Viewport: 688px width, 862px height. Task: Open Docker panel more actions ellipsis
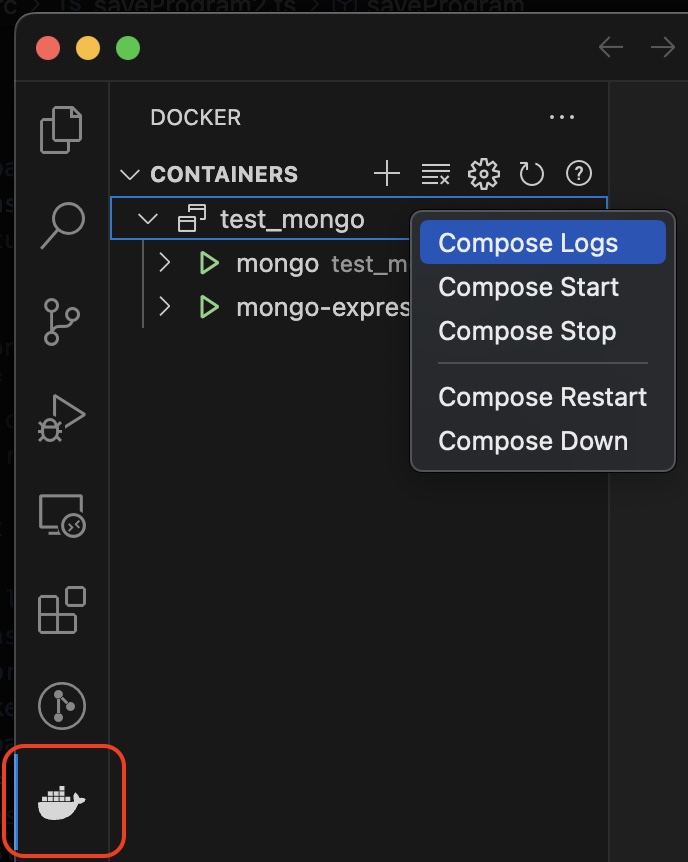[562, 117]
